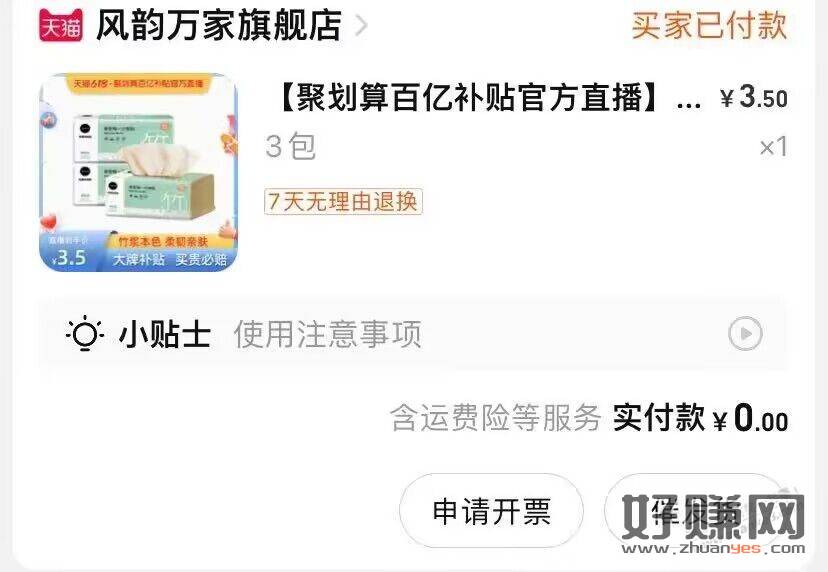Viewport: 828px width, 572px height.
Task: Open the tissue product thumbnail image
Action: click(x=138, y=172)
